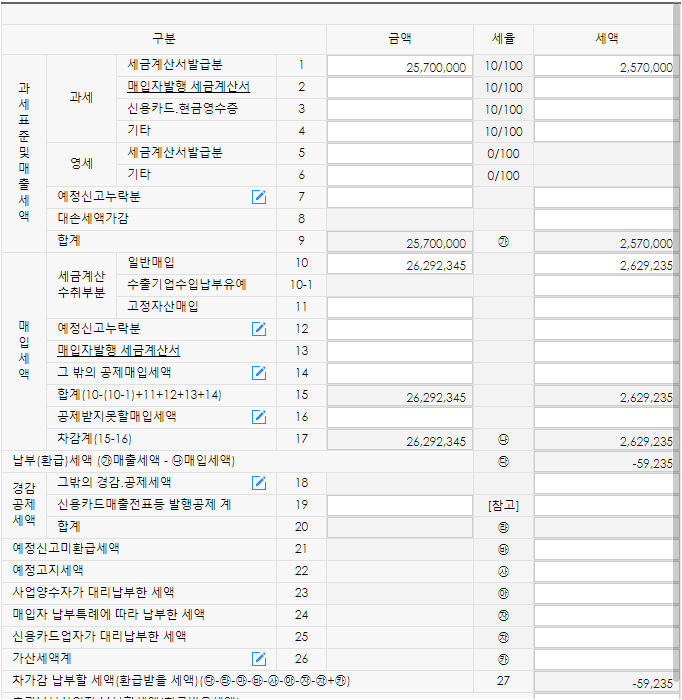Select 금액 field for 고정자산매입 row 11
Viewport: 682px width, 700px height.
[399, 307]
